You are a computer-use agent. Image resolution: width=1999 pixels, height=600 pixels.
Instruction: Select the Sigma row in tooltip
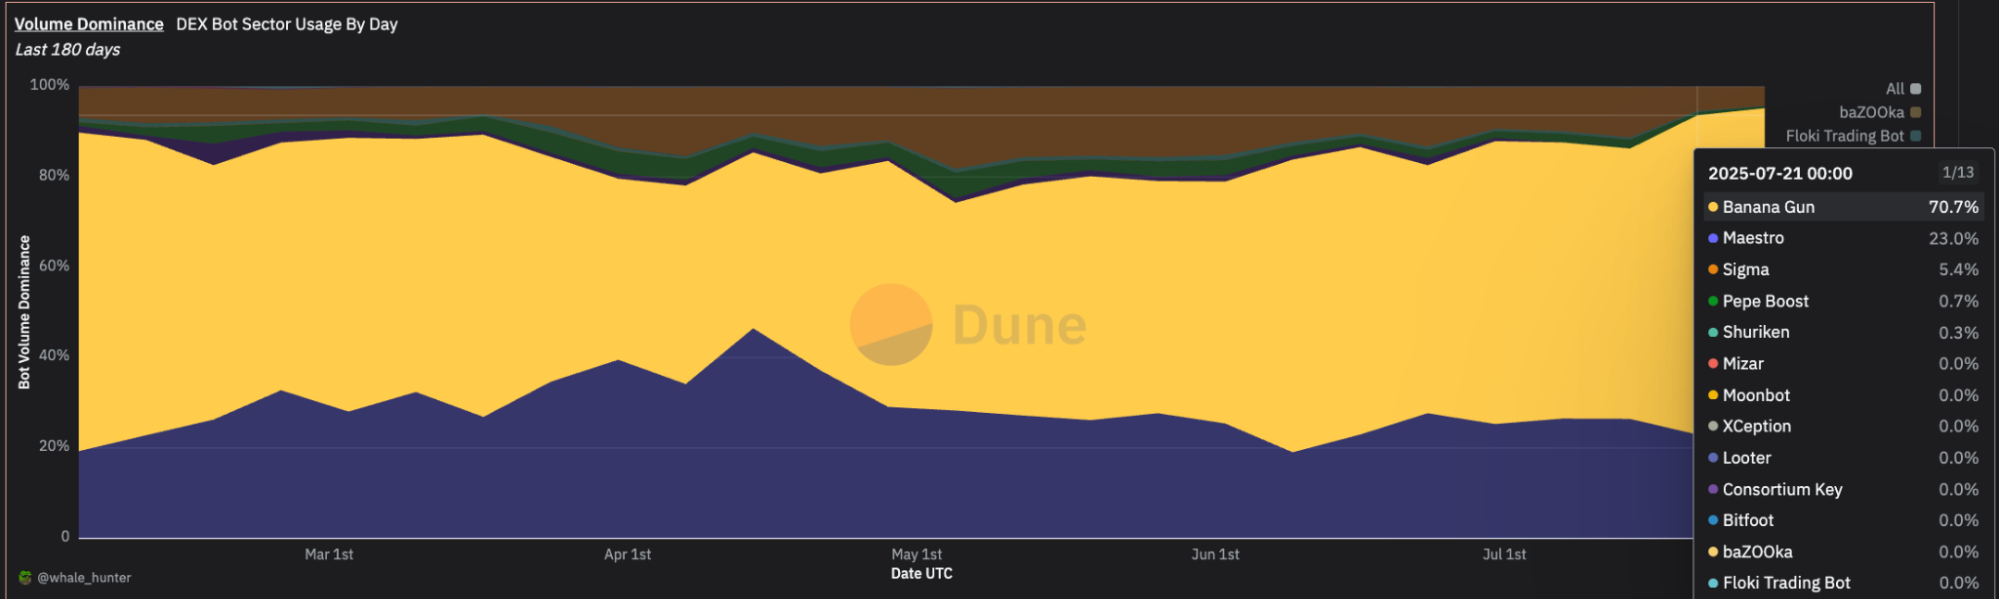coord(1843,270)
